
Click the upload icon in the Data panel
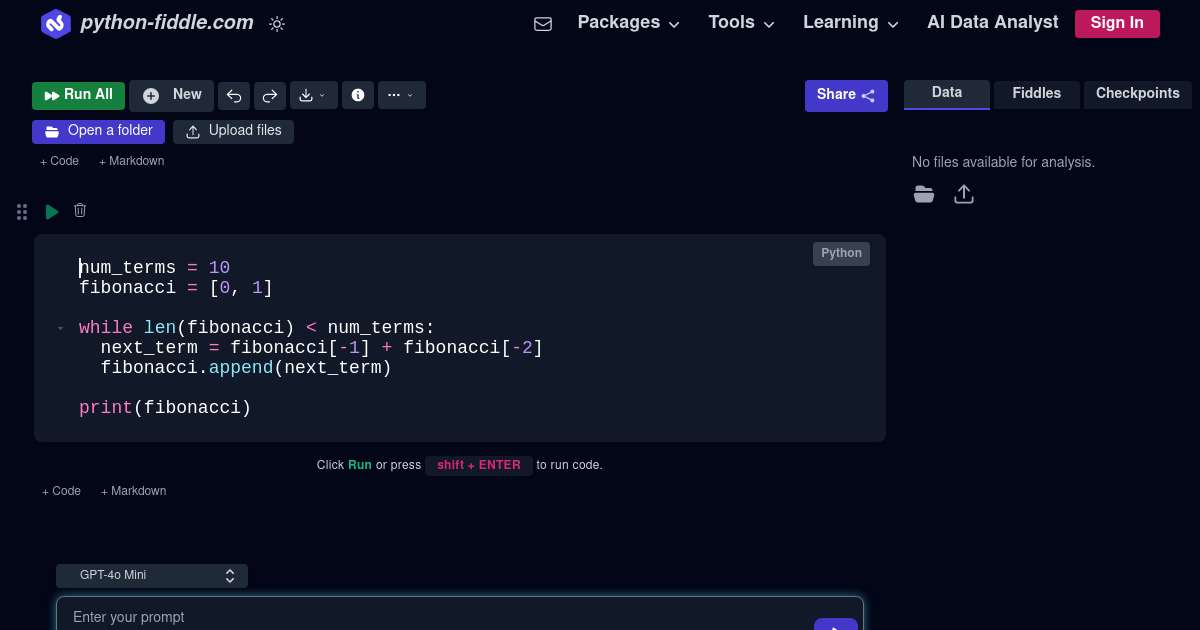(964, 194)
